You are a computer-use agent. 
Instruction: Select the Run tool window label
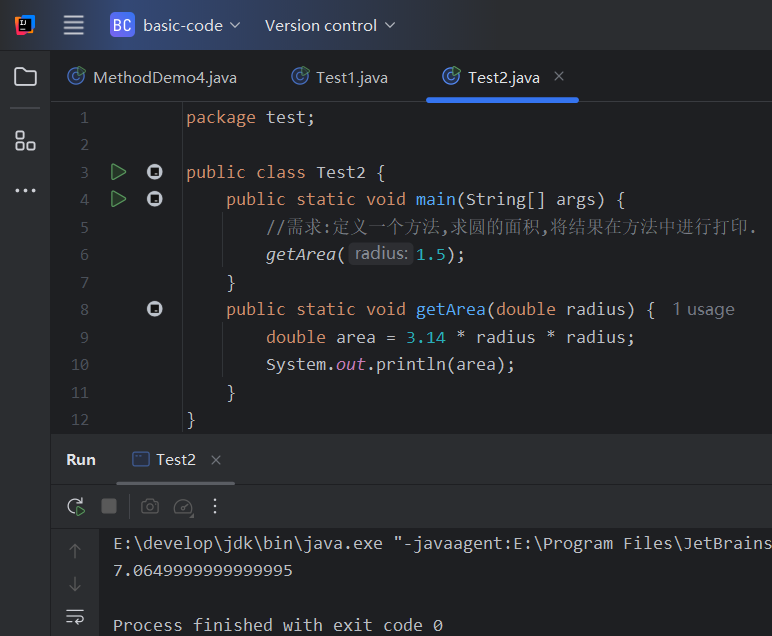(81, 460)
